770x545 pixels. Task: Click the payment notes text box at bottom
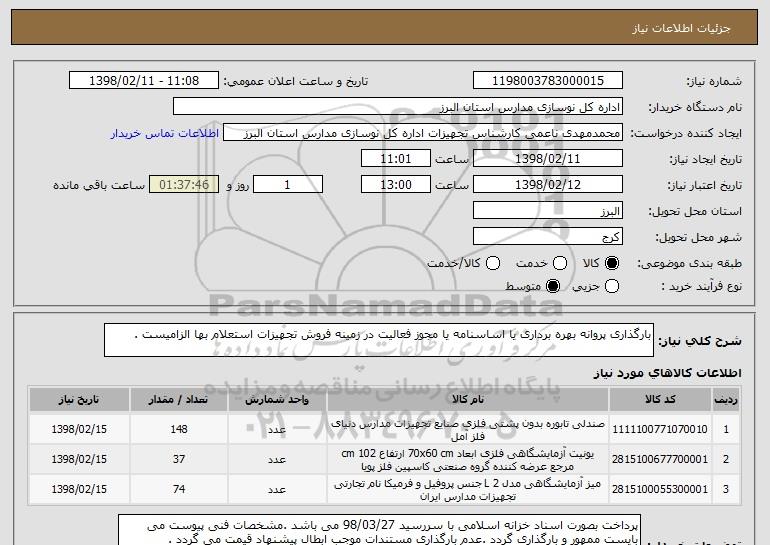[x=379, y=530]
